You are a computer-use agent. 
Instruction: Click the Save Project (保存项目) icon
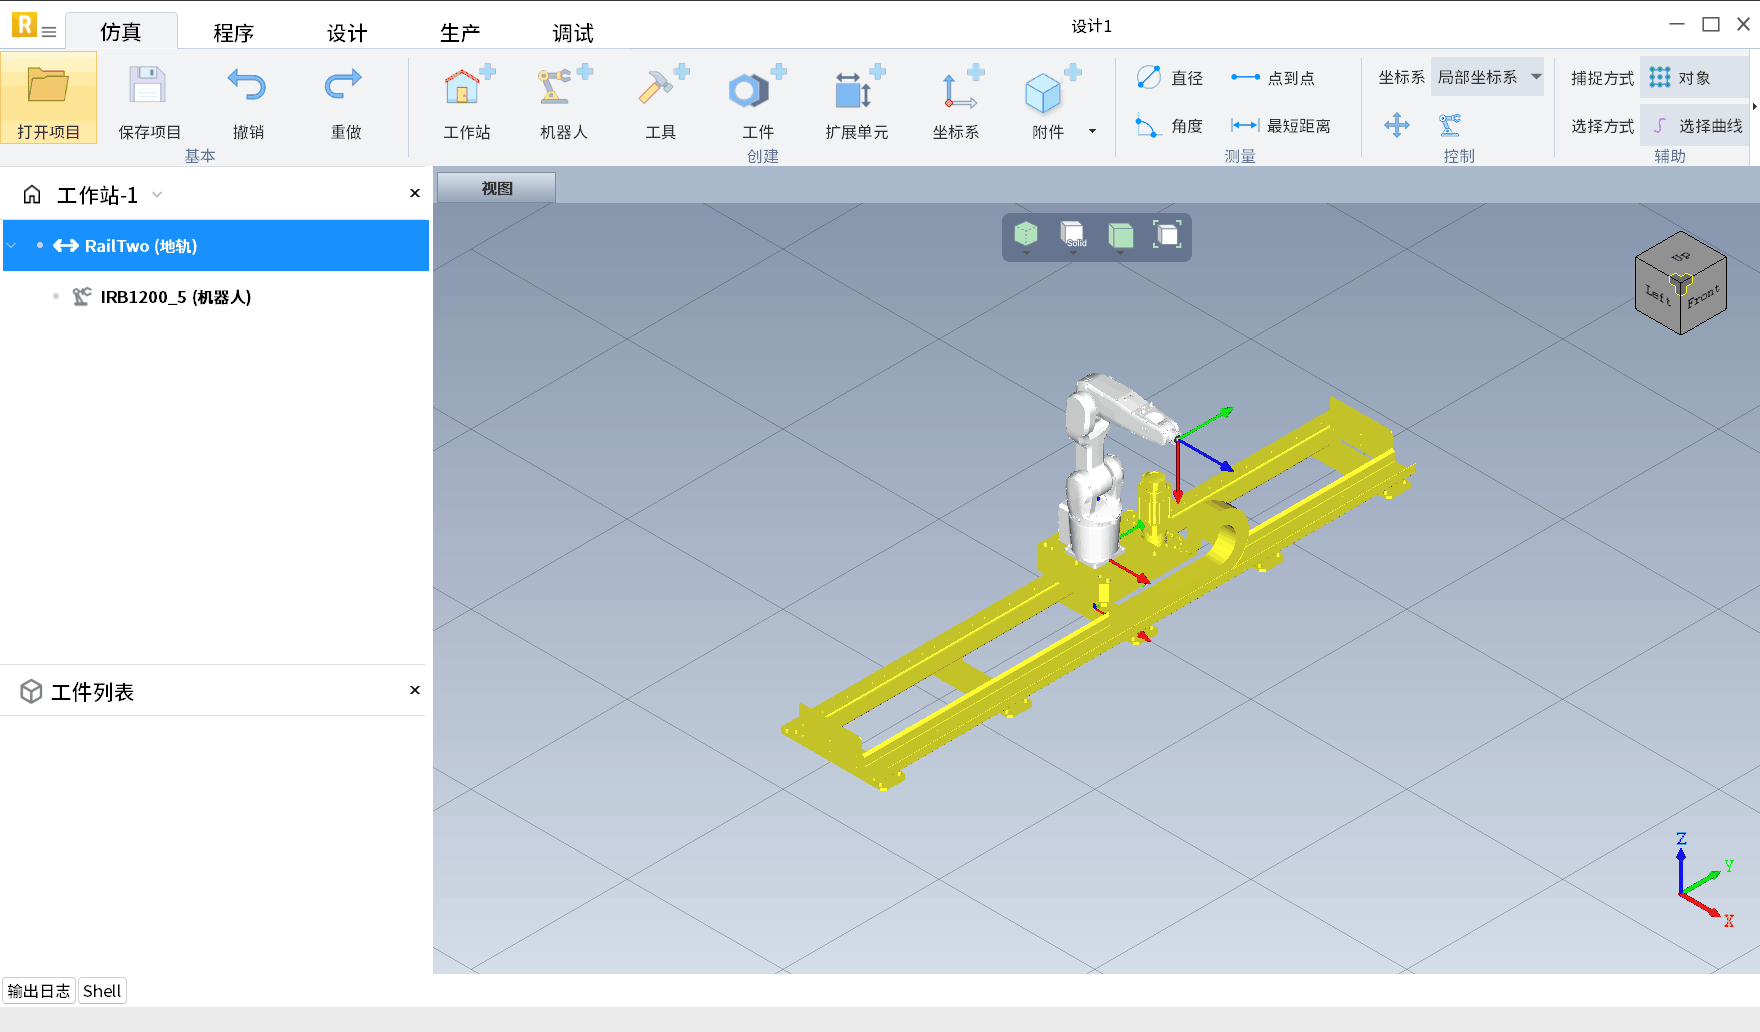tap(148, 86)
